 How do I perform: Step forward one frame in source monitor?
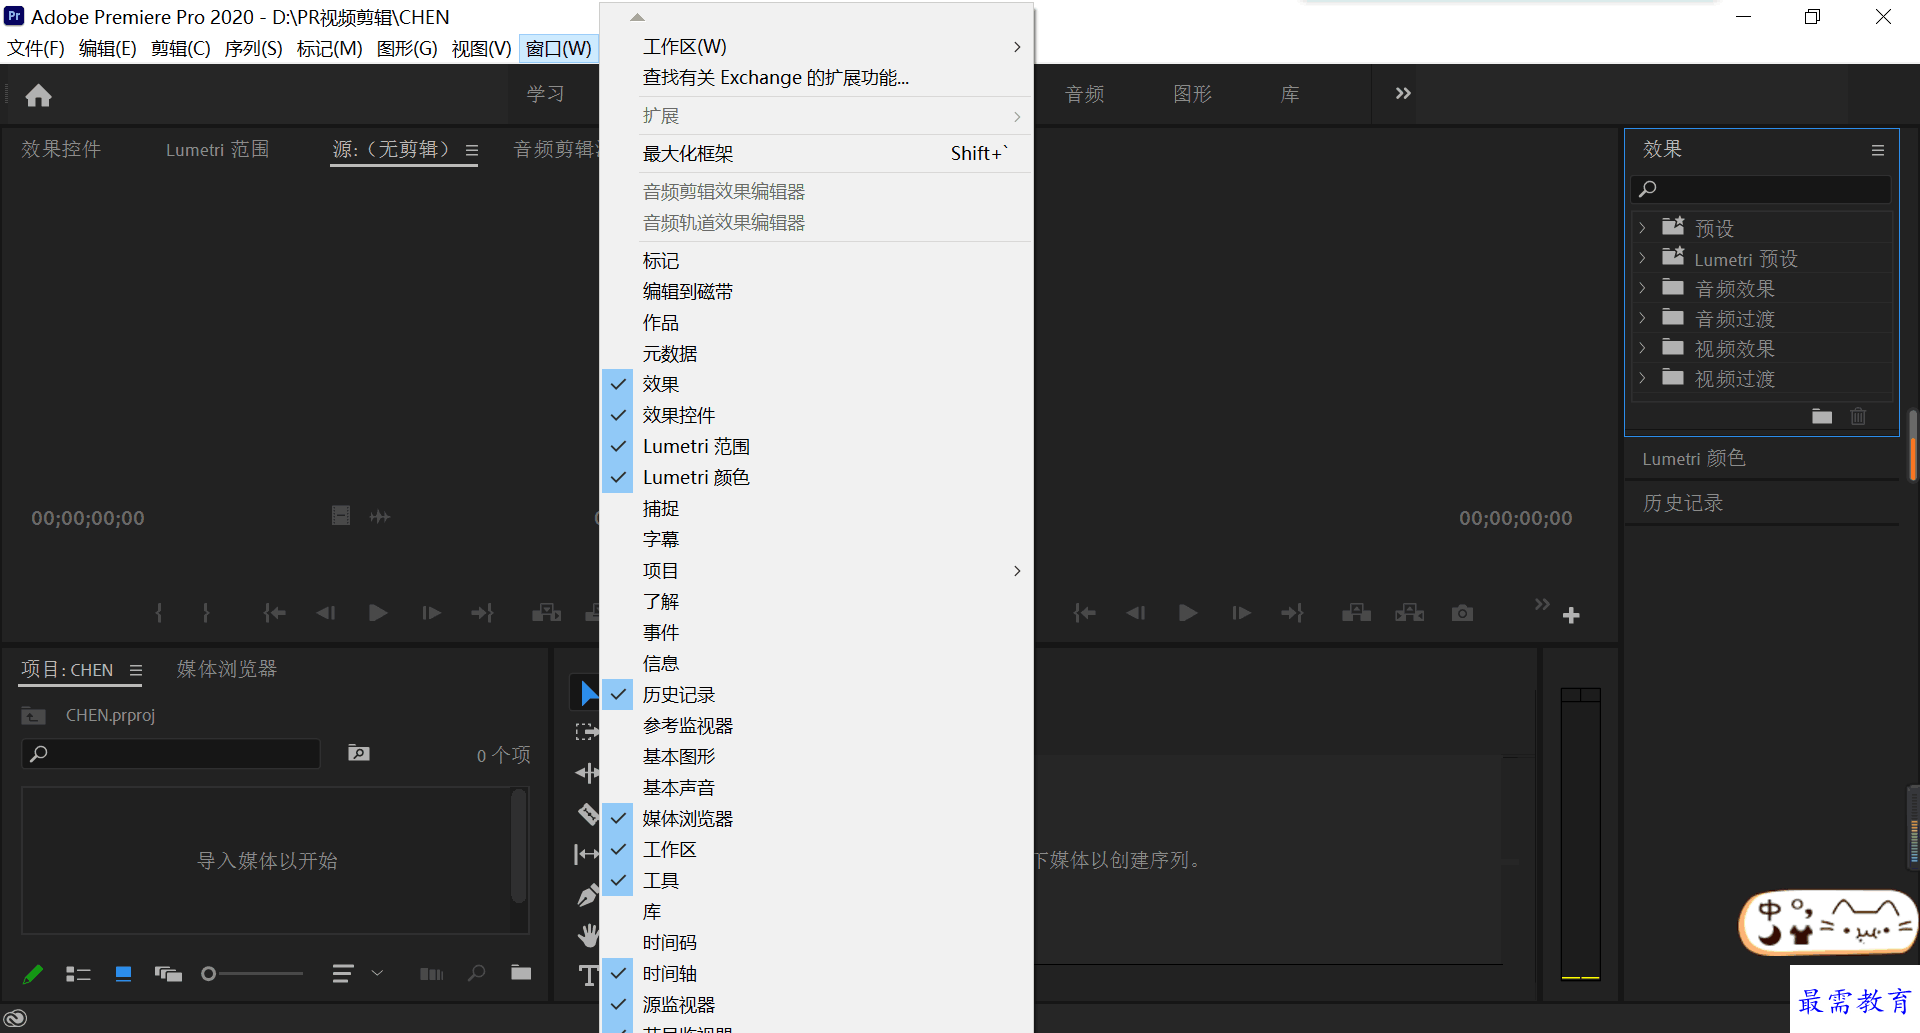431,613
